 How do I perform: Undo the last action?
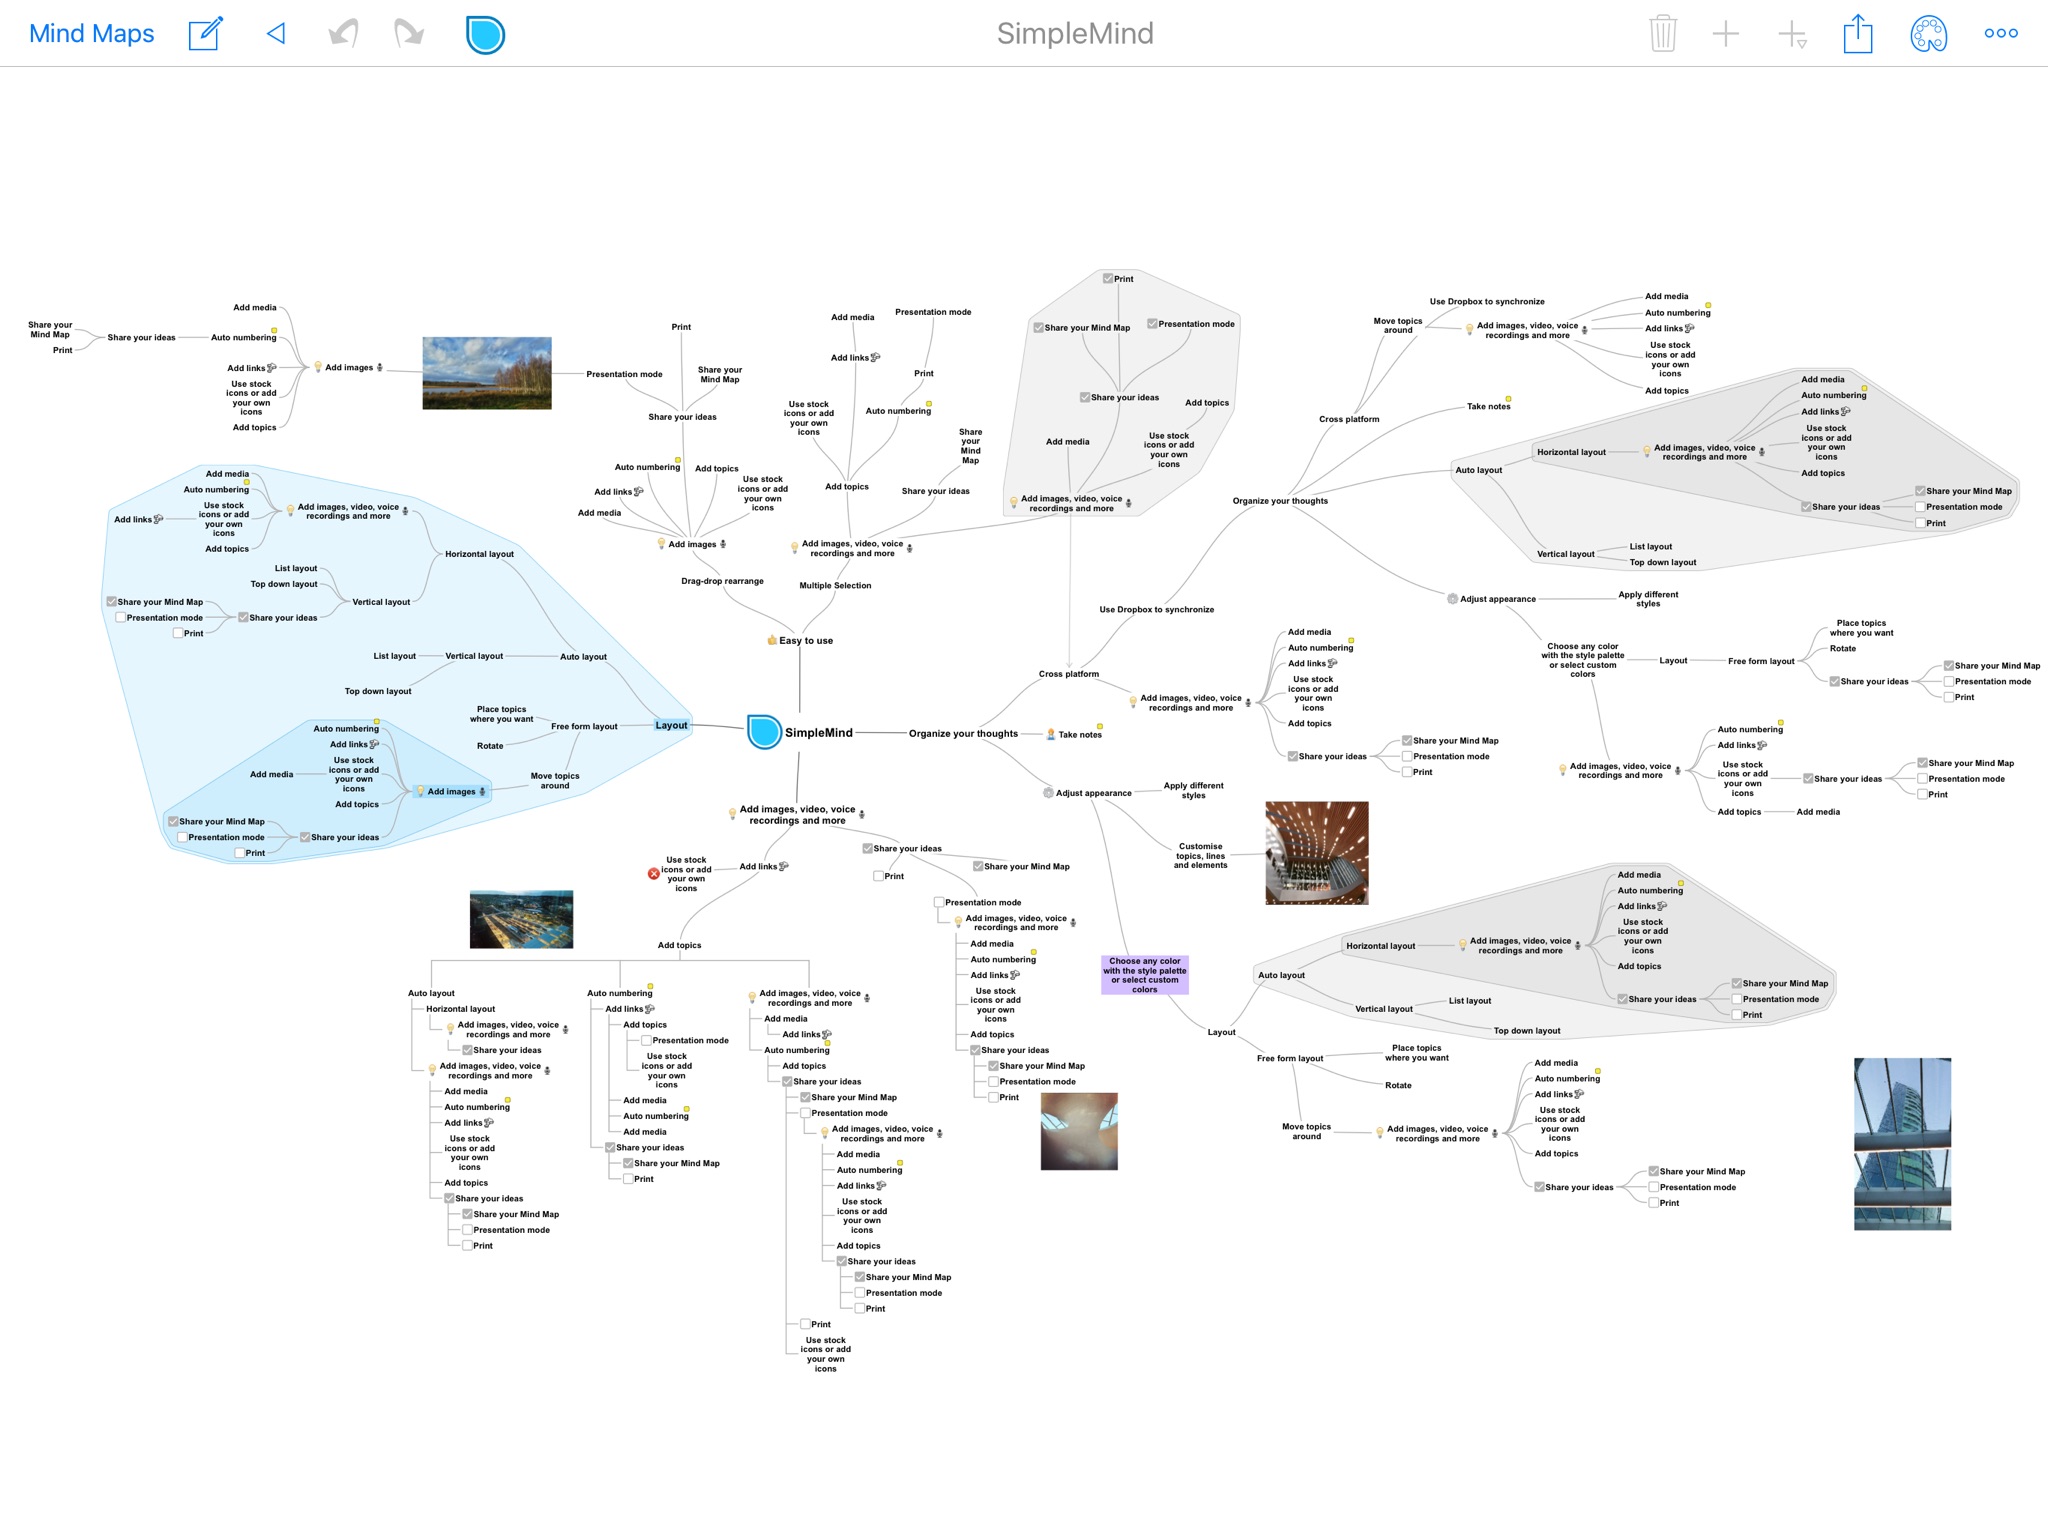343,33
